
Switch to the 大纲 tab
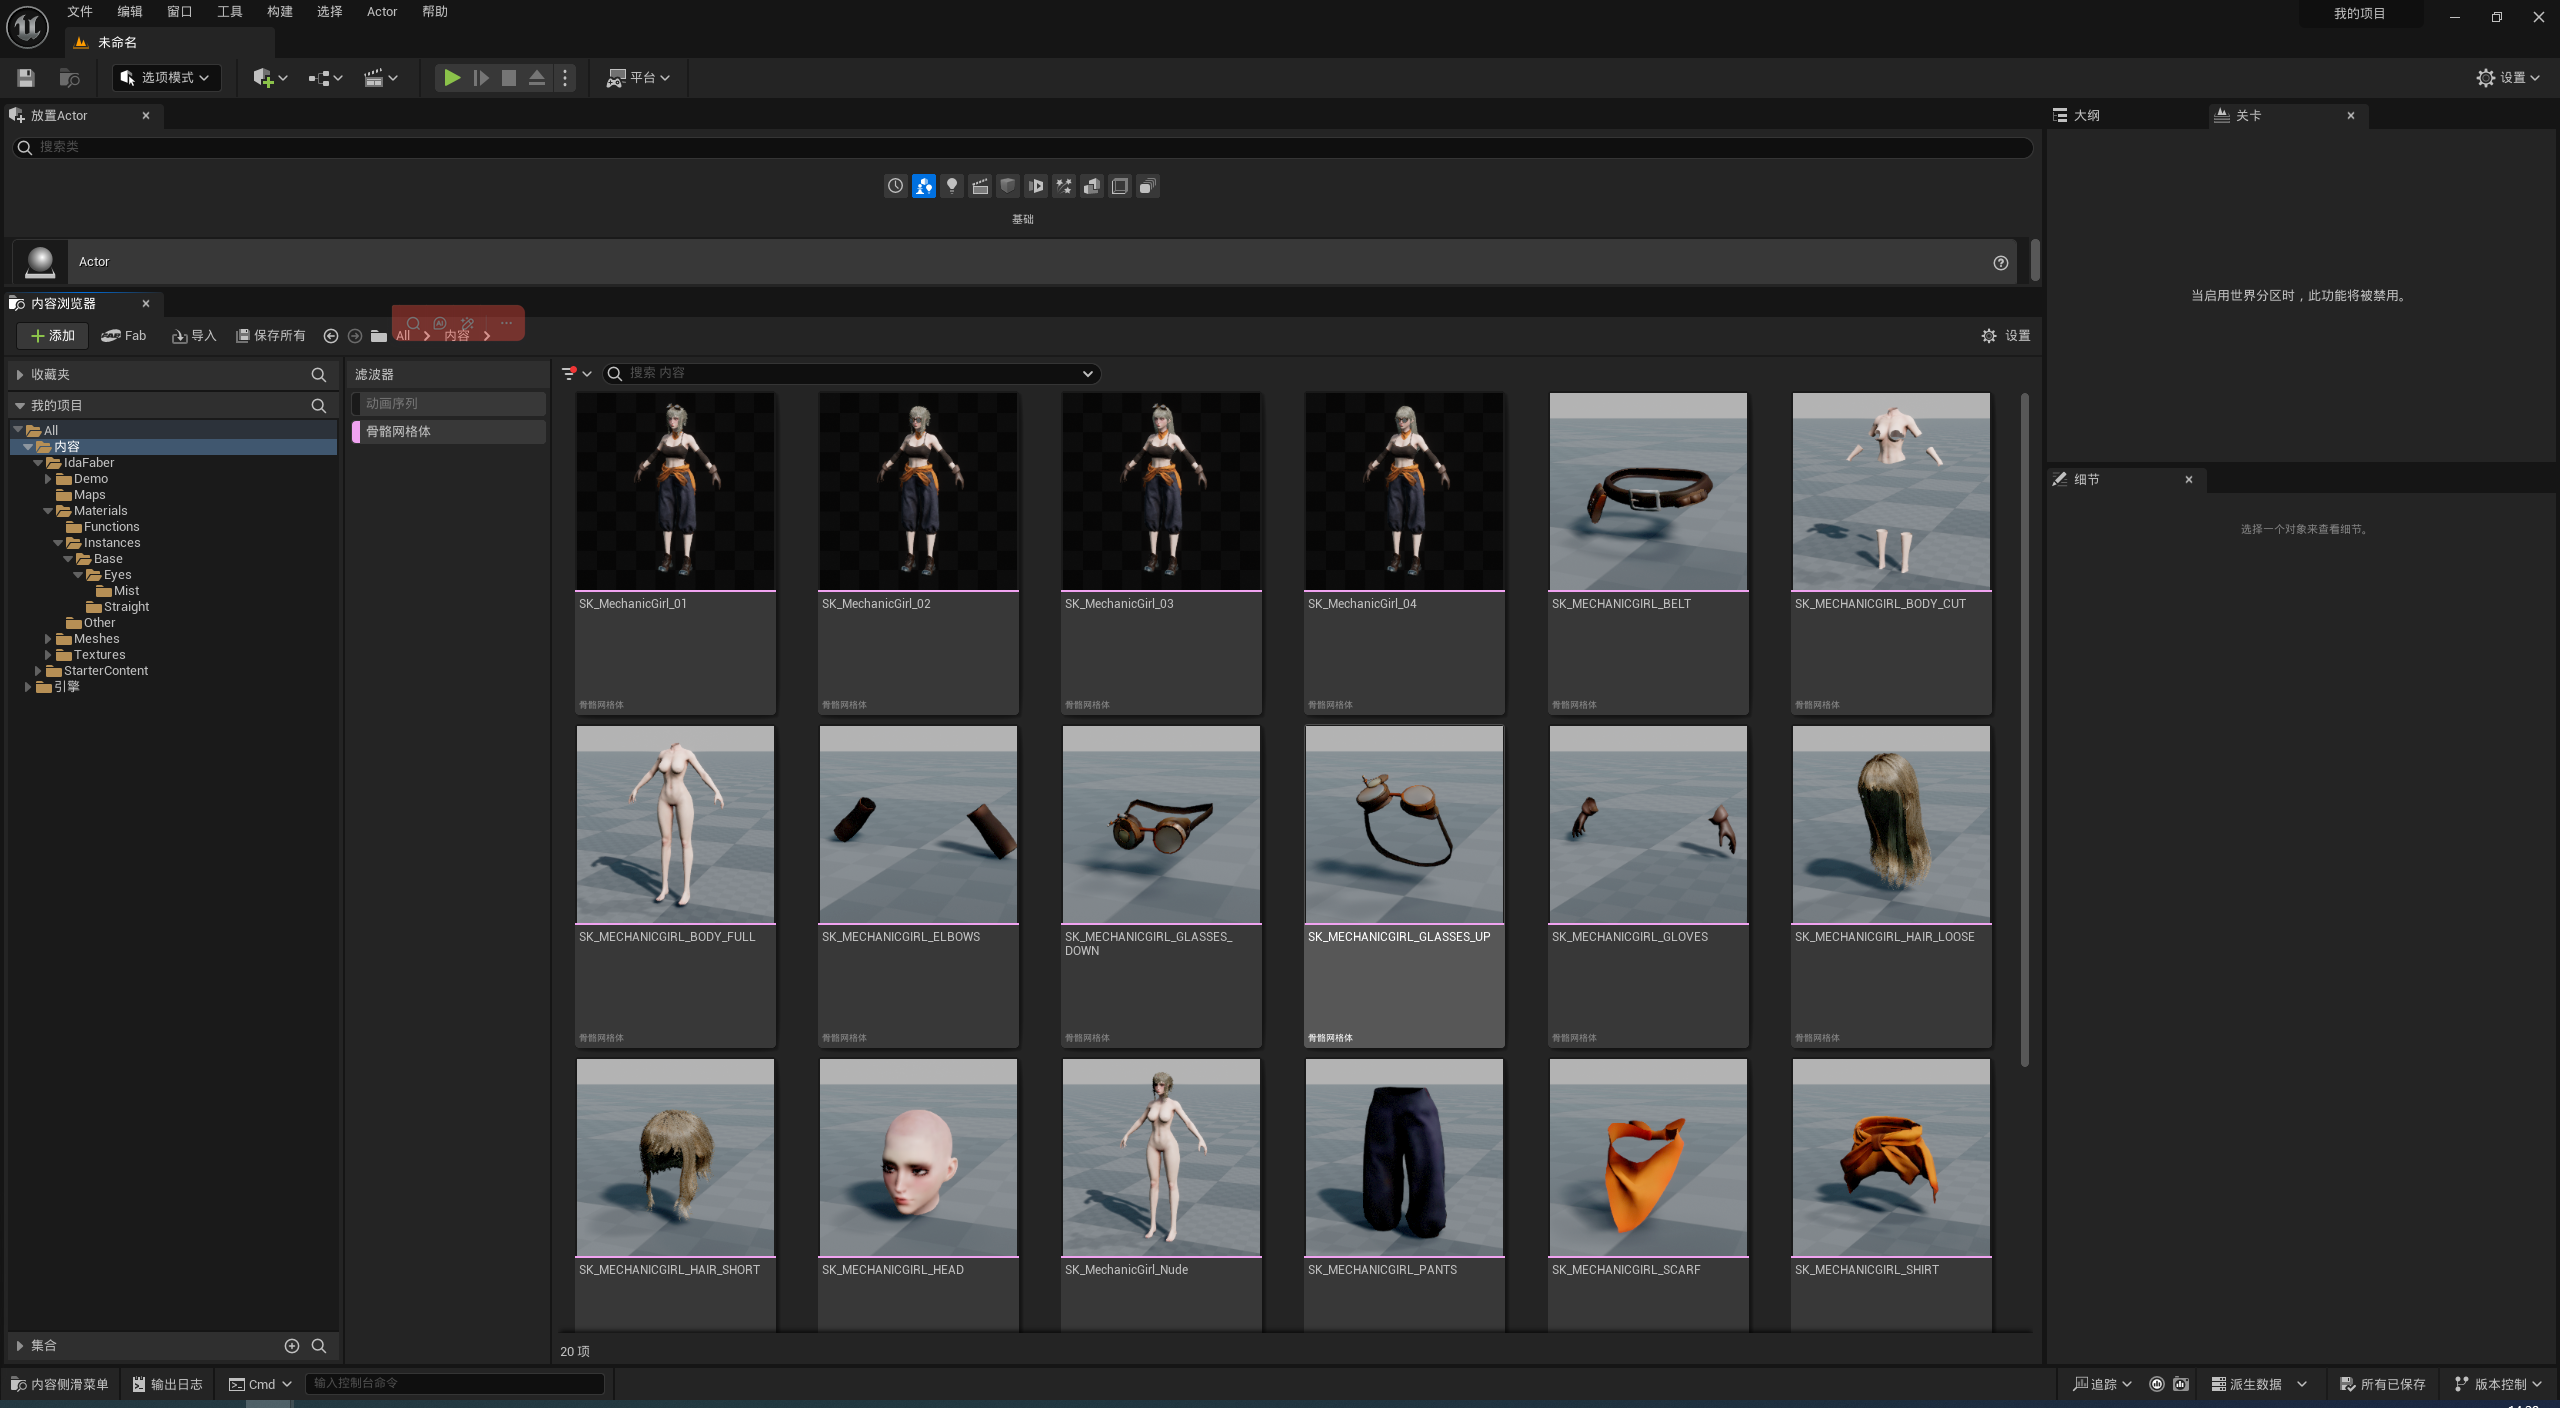point(2086,115)
